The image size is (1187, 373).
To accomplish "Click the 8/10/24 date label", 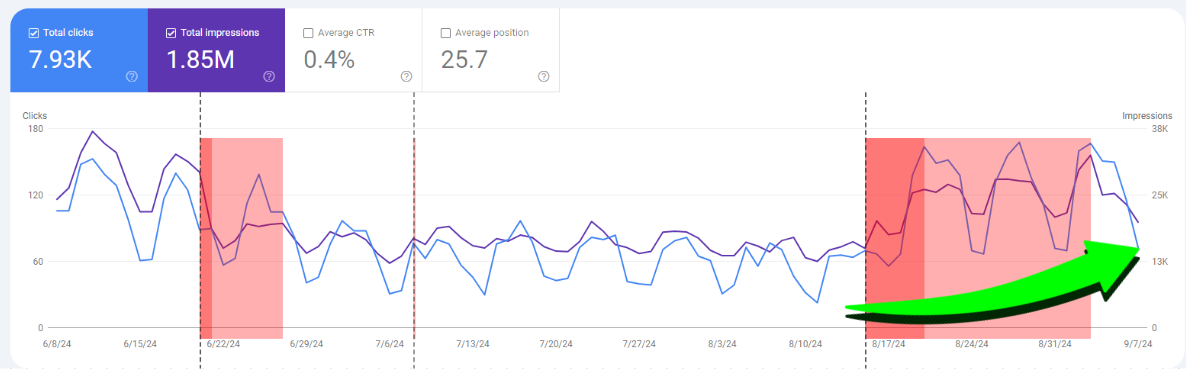I will [805, 343].
